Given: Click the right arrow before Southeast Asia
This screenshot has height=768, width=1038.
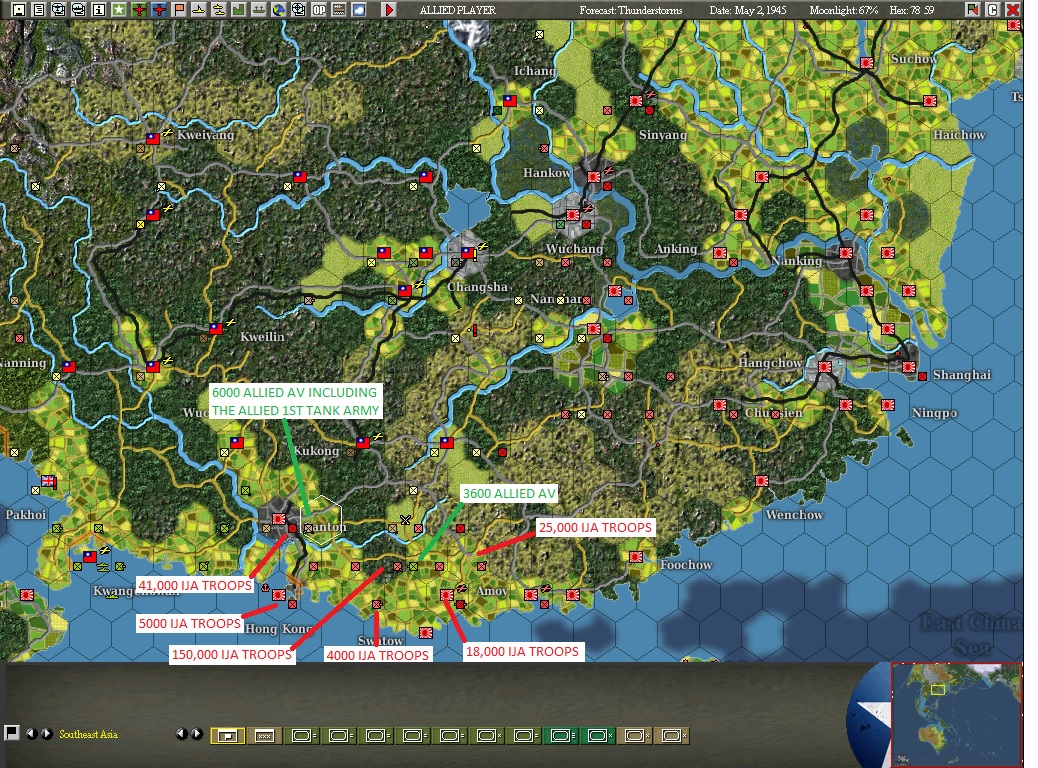Looking at the screenshot, I should coord(46,734).
